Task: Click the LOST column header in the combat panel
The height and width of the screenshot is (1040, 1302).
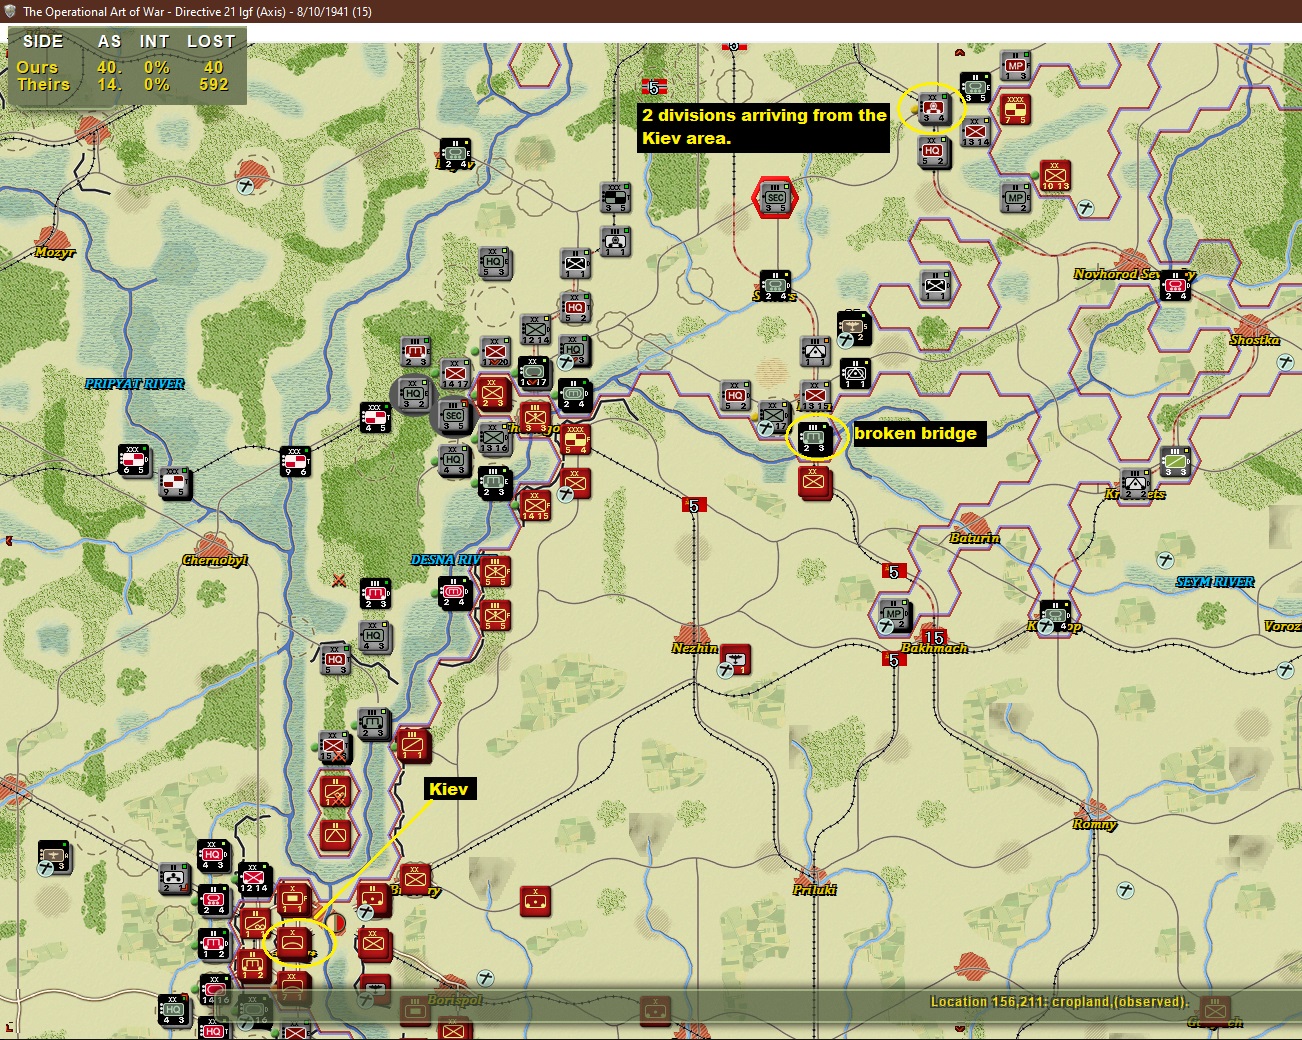Action: click(211, 41)
